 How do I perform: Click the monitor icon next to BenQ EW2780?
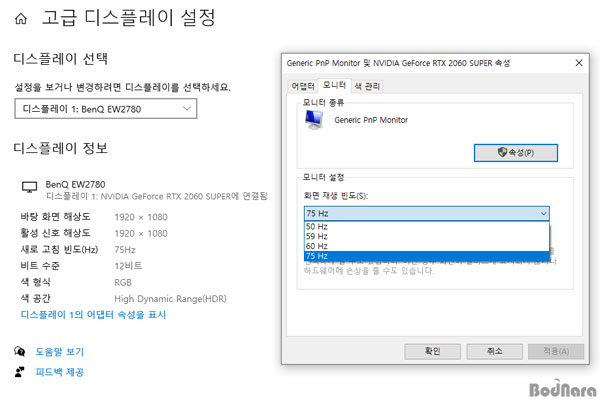[29, 187]
